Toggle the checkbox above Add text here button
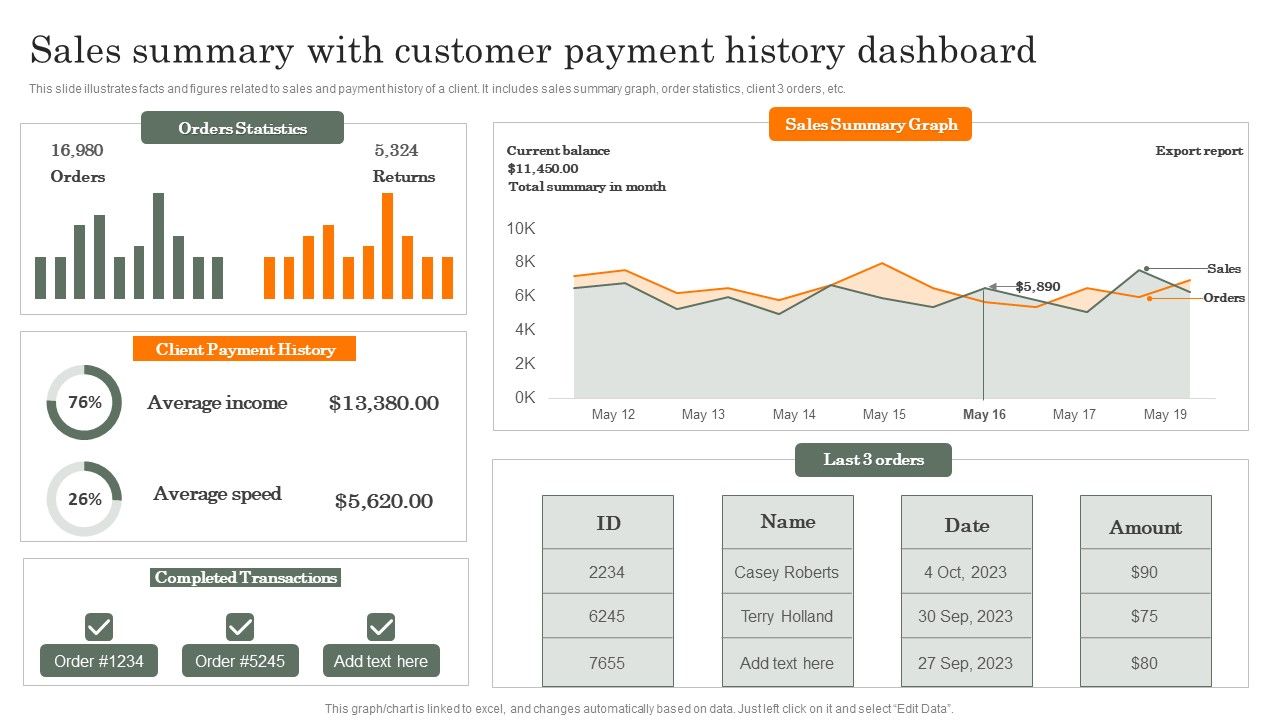Image resolution: width=1280 pixels, height=720 pixels. 381,627
